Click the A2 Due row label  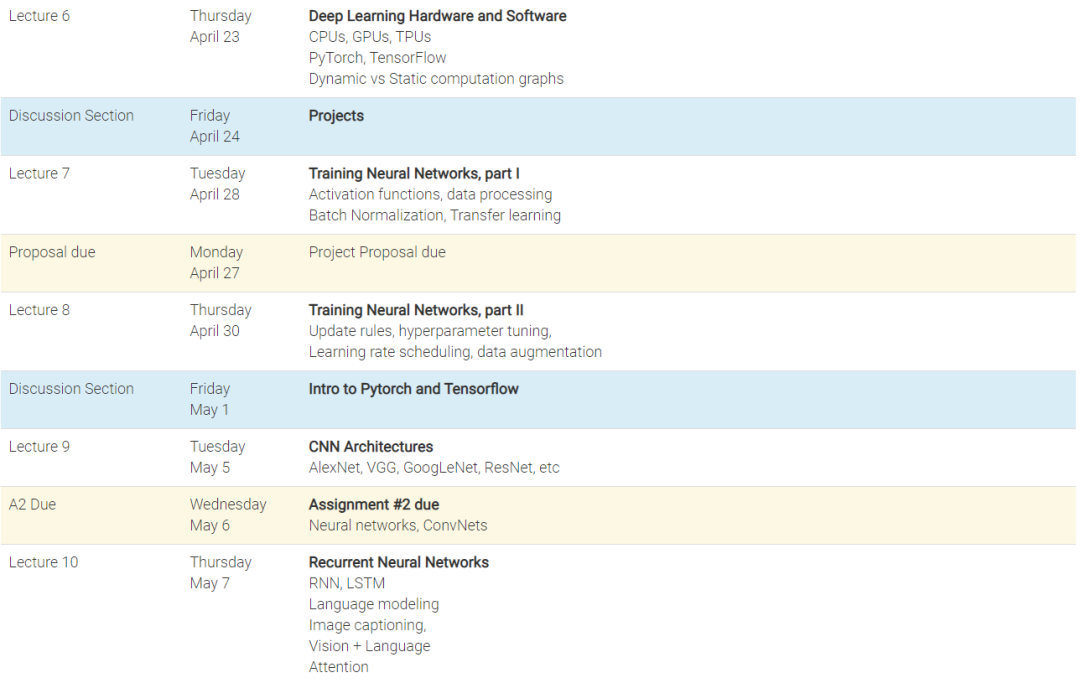click(32, 504)
